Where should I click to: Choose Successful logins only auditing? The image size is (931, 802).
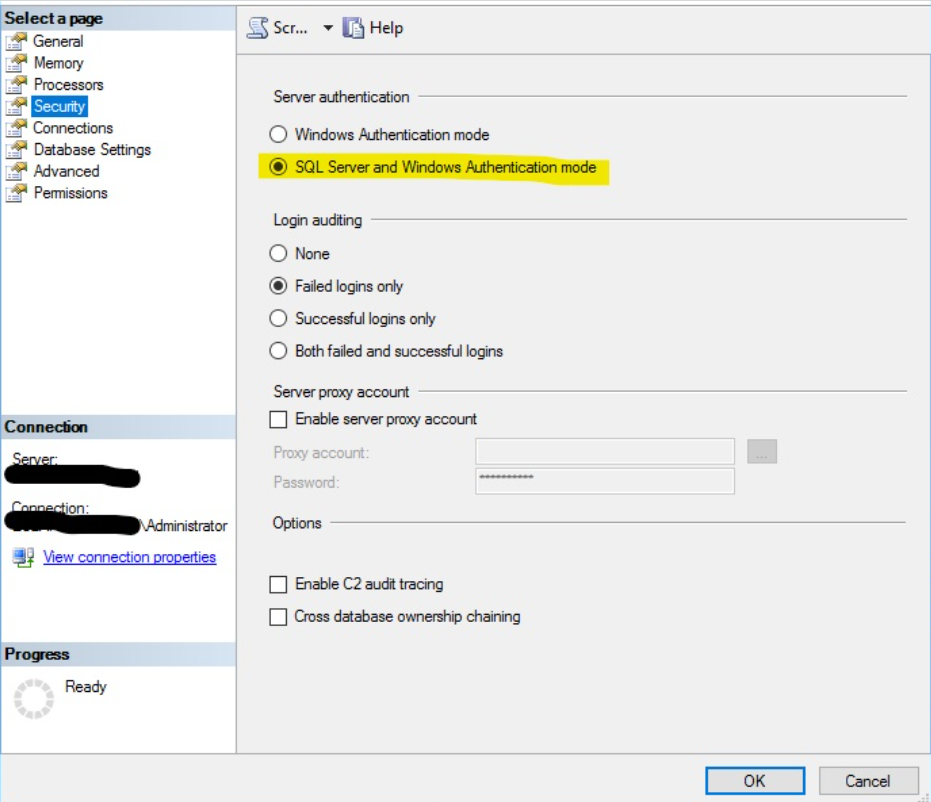coord(278,318)
